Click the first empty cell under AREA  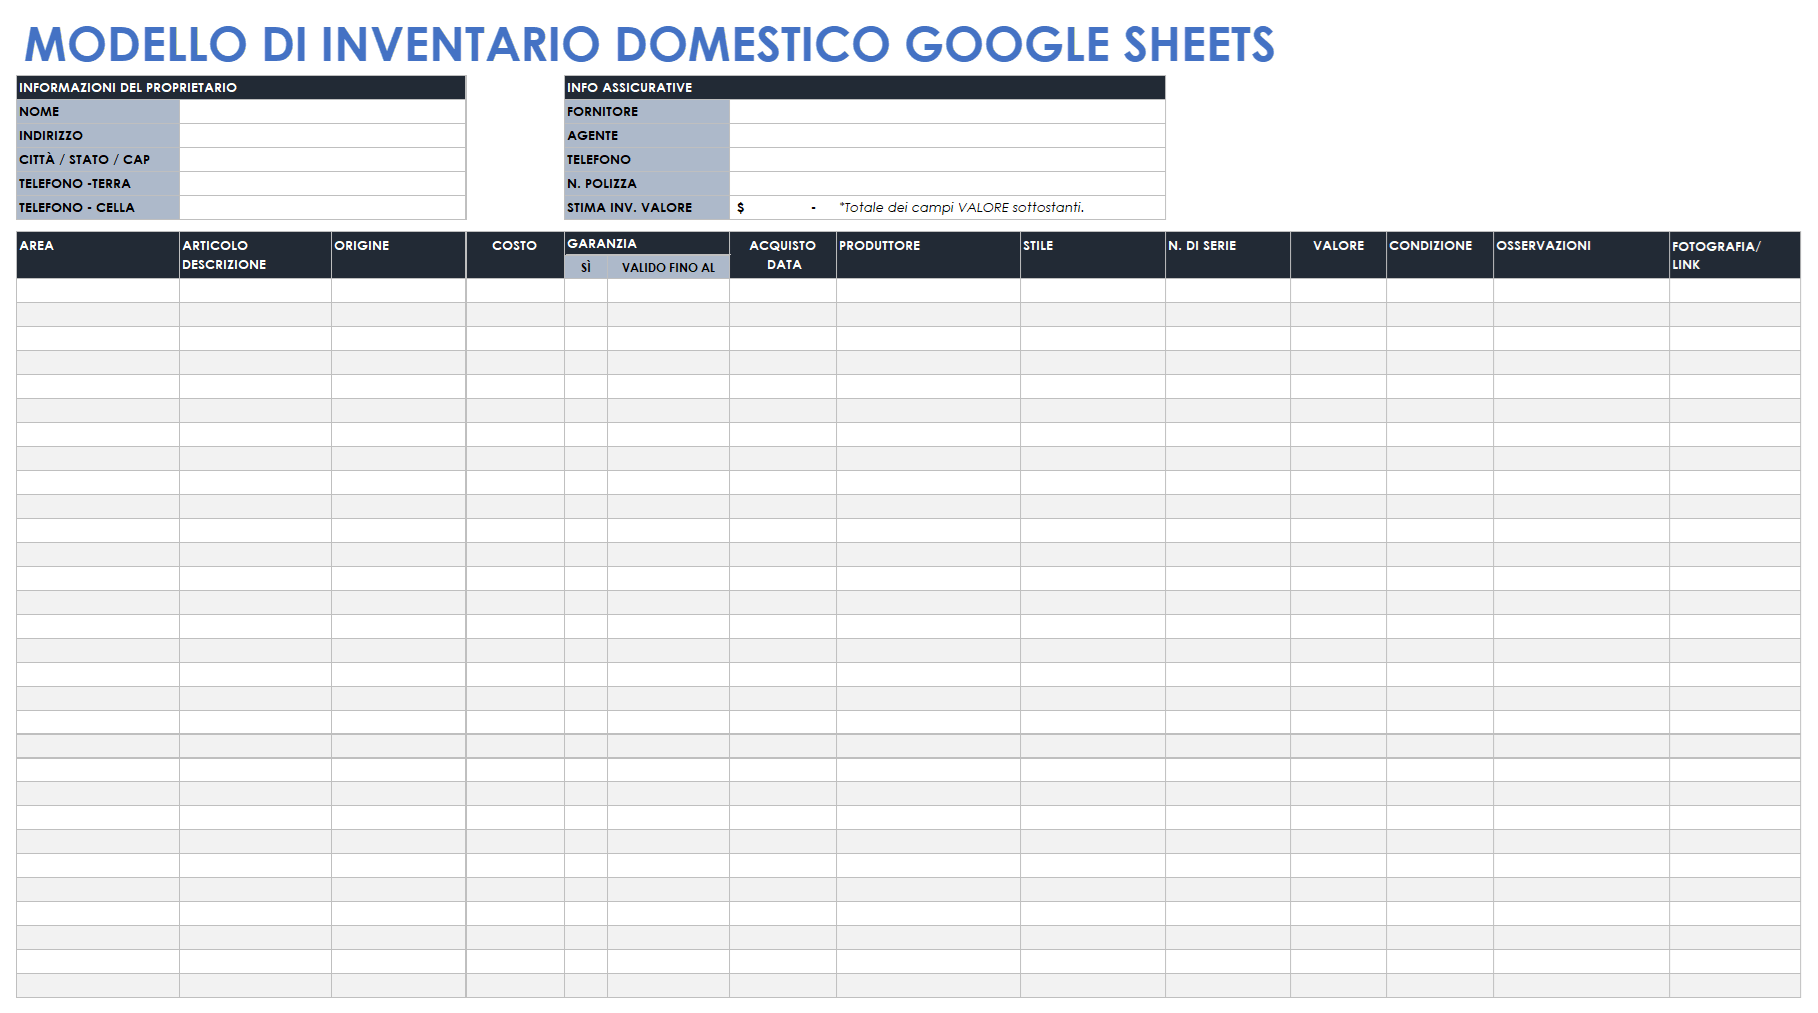click(x=98, y=291)
